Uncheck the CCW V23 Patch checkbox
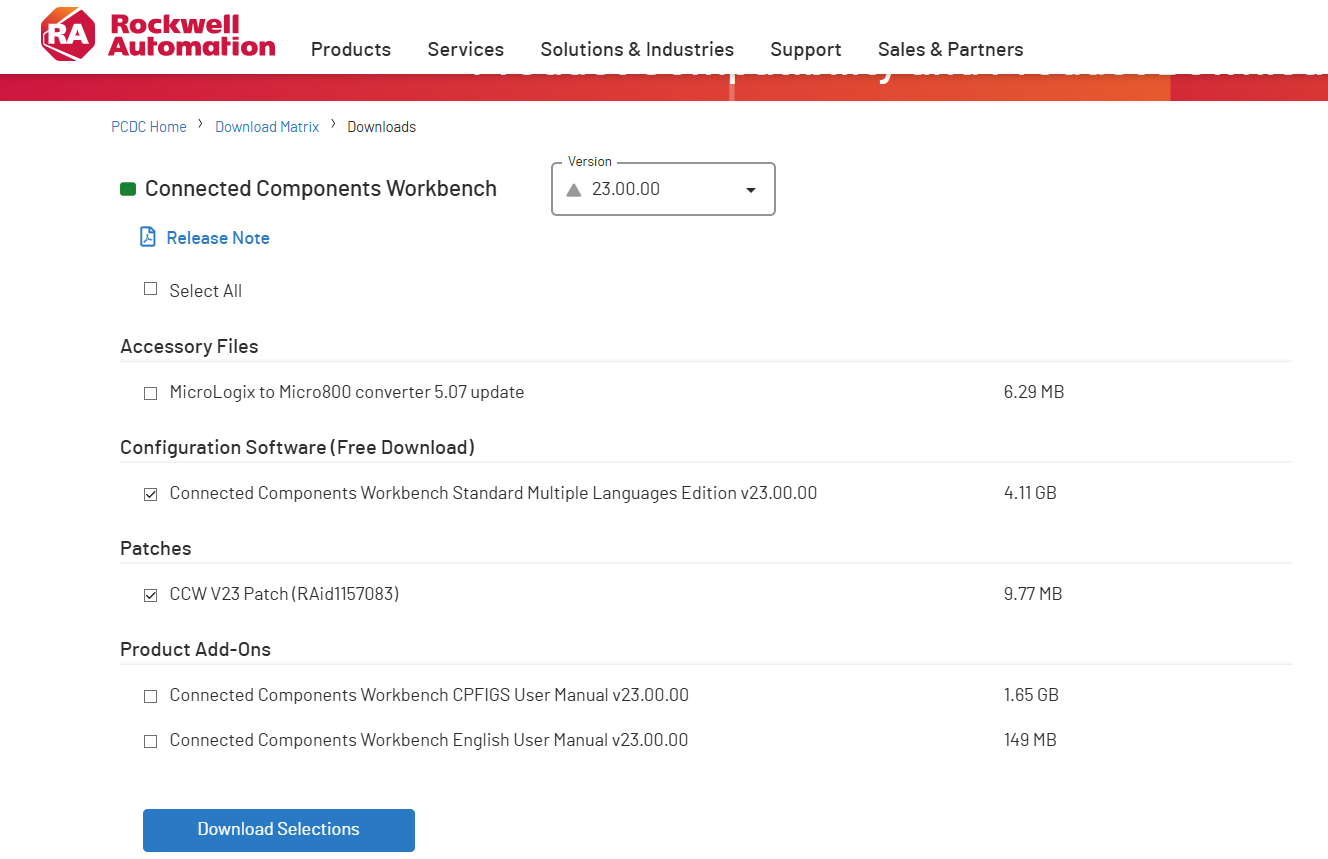The image size is (1328, 859). pyautogui.click(x=151, y=596)
